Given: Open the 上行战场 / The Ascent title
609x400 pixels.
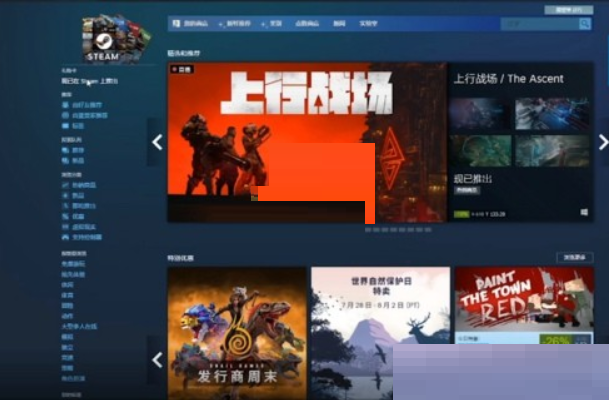Looking at the screenshot, I should [x=508, y=79].
